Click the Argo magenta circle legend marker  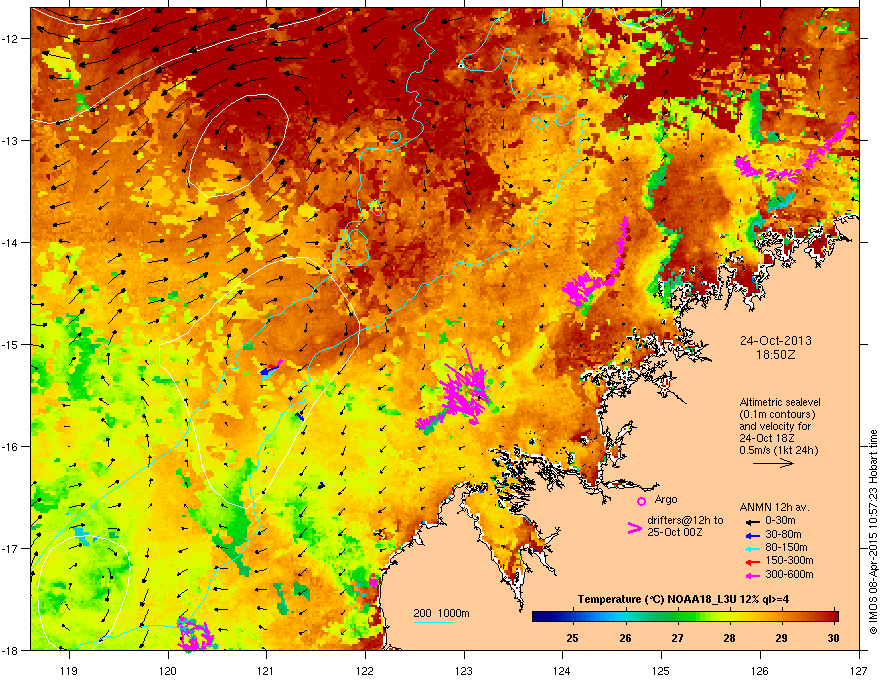click(x=641, y=501)
